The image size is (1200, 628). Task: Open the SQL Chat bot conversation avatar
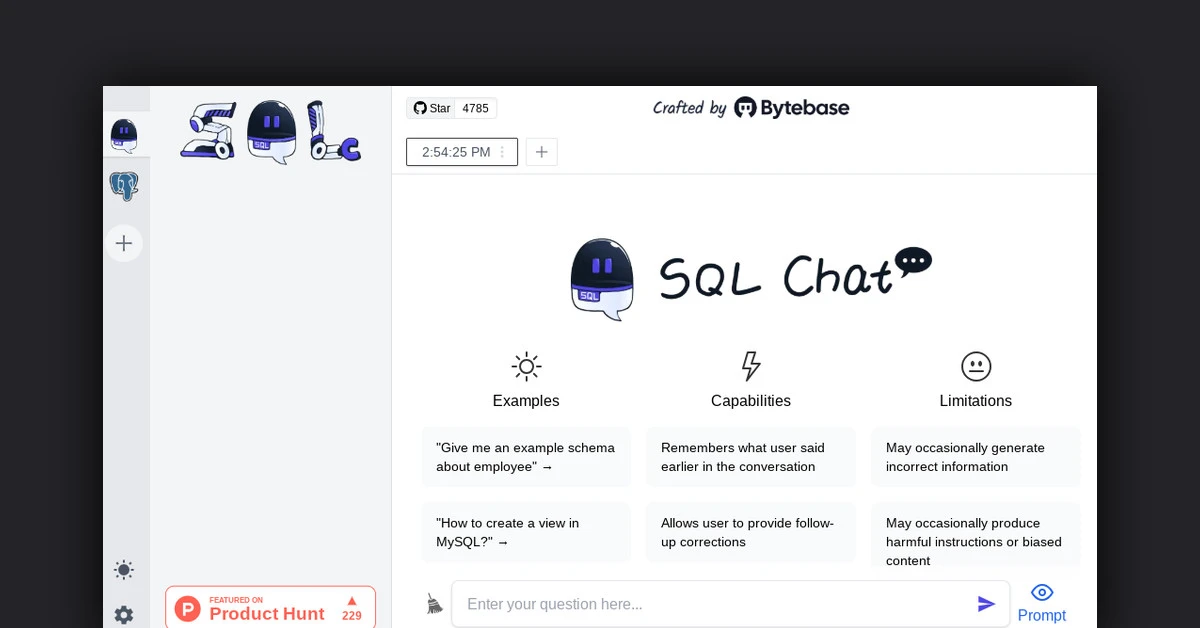tap(124, 134)
